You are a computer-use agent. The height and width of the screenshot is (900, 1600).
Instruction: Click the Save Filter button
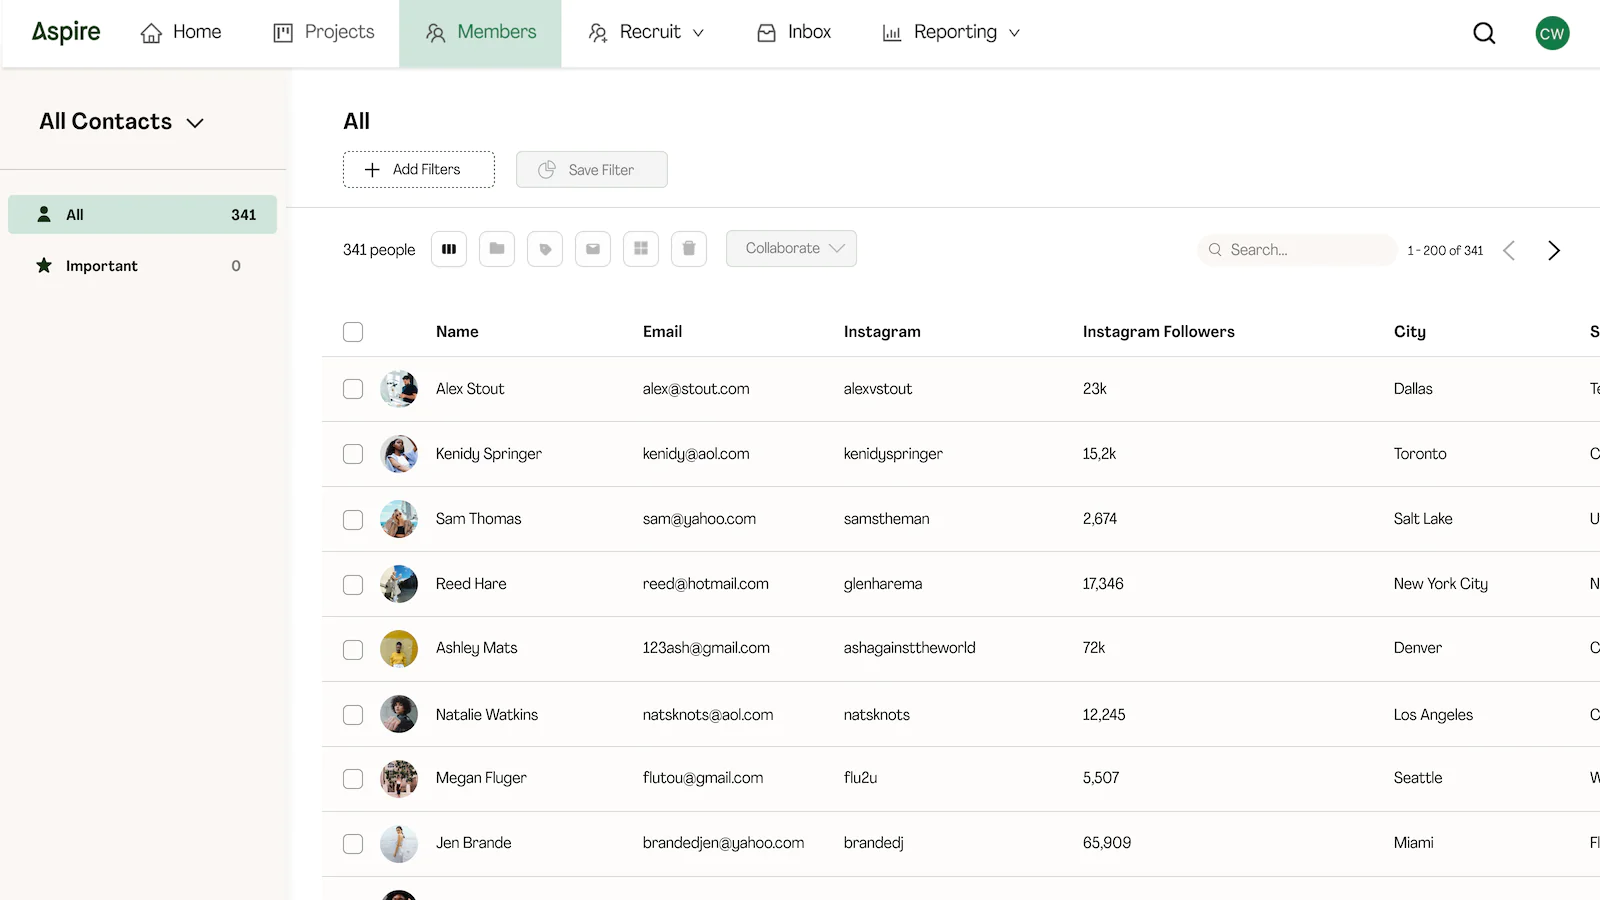591,170
